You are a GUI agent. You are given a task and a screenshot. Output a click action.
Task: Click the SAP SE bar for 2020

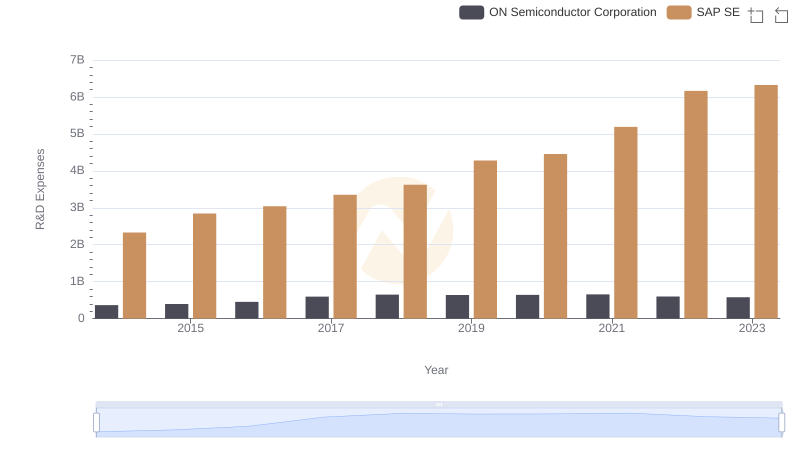[x=556, y=236]
